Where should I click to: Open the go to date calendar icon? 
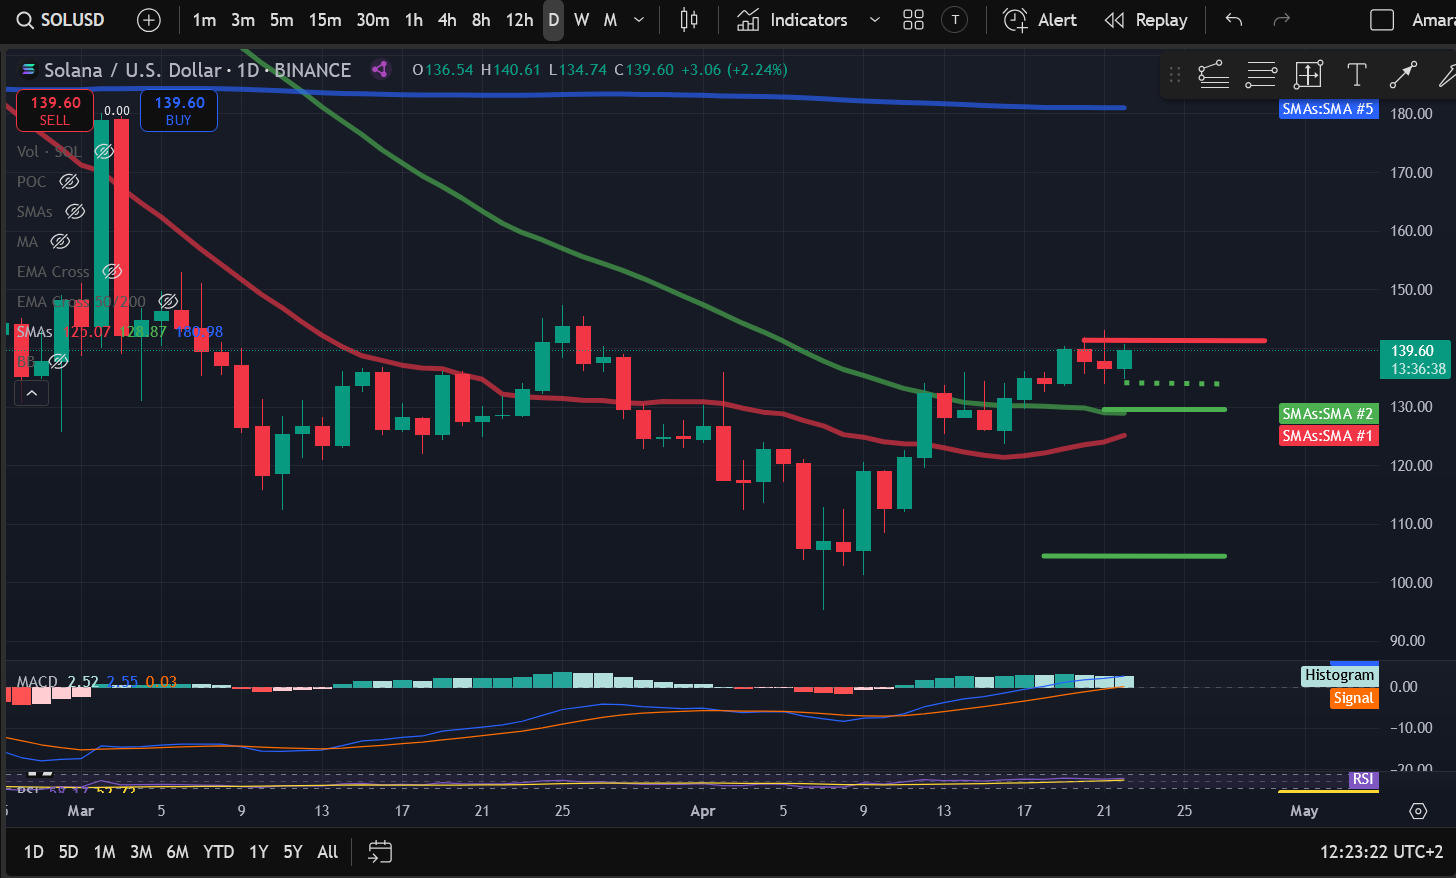pos(380,852)
